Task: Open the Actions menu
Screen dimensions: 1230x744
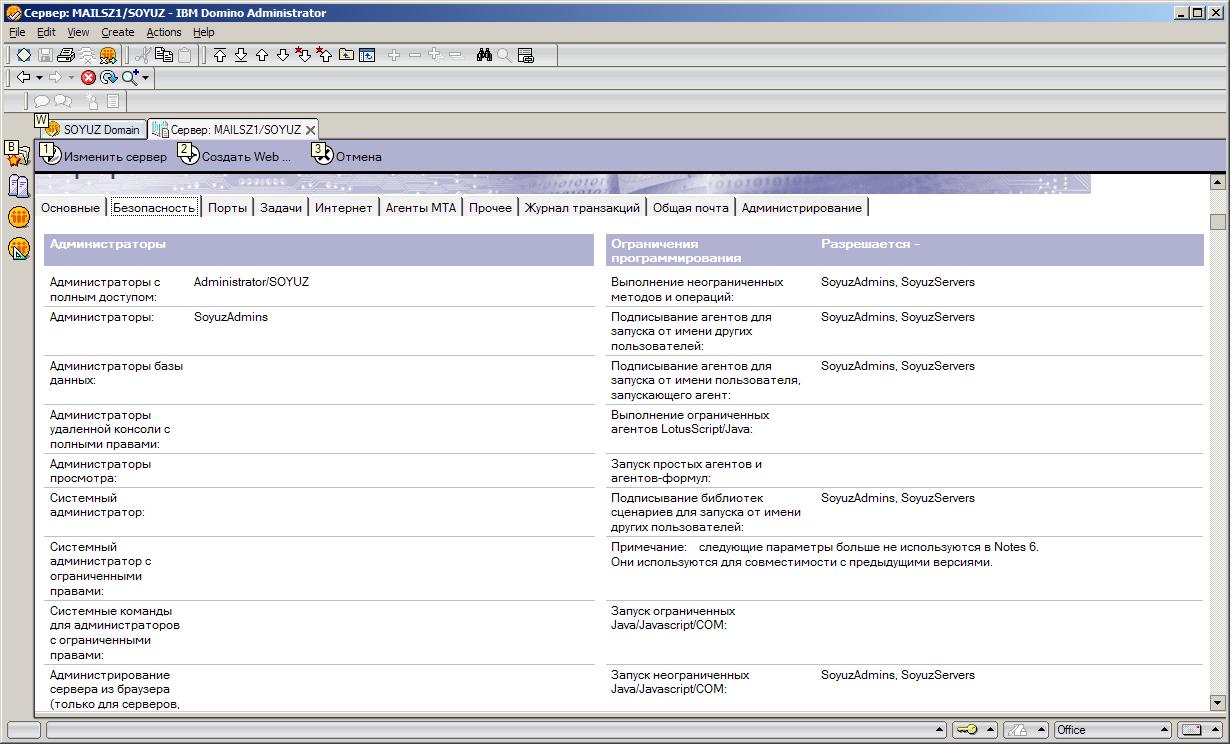Action: [164, 32]
